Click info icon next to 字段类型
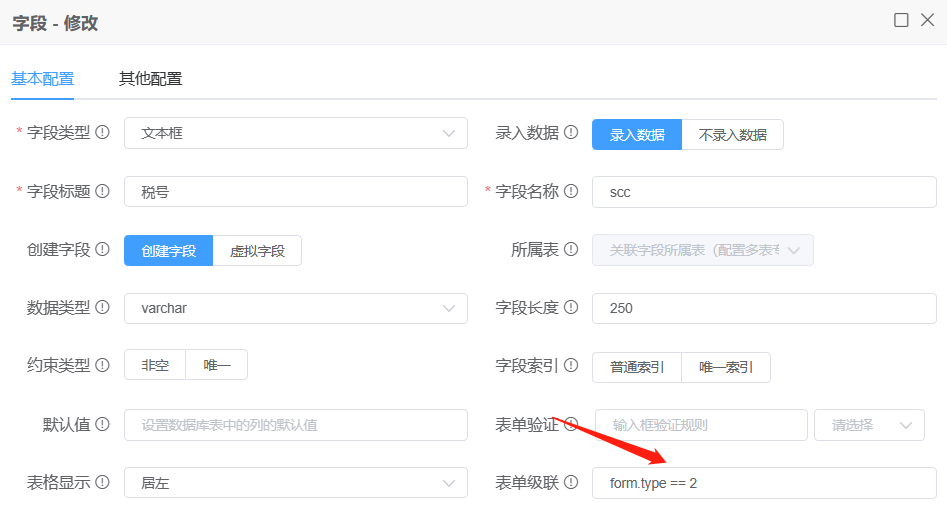The image size is (947, 524). [102, 133]
